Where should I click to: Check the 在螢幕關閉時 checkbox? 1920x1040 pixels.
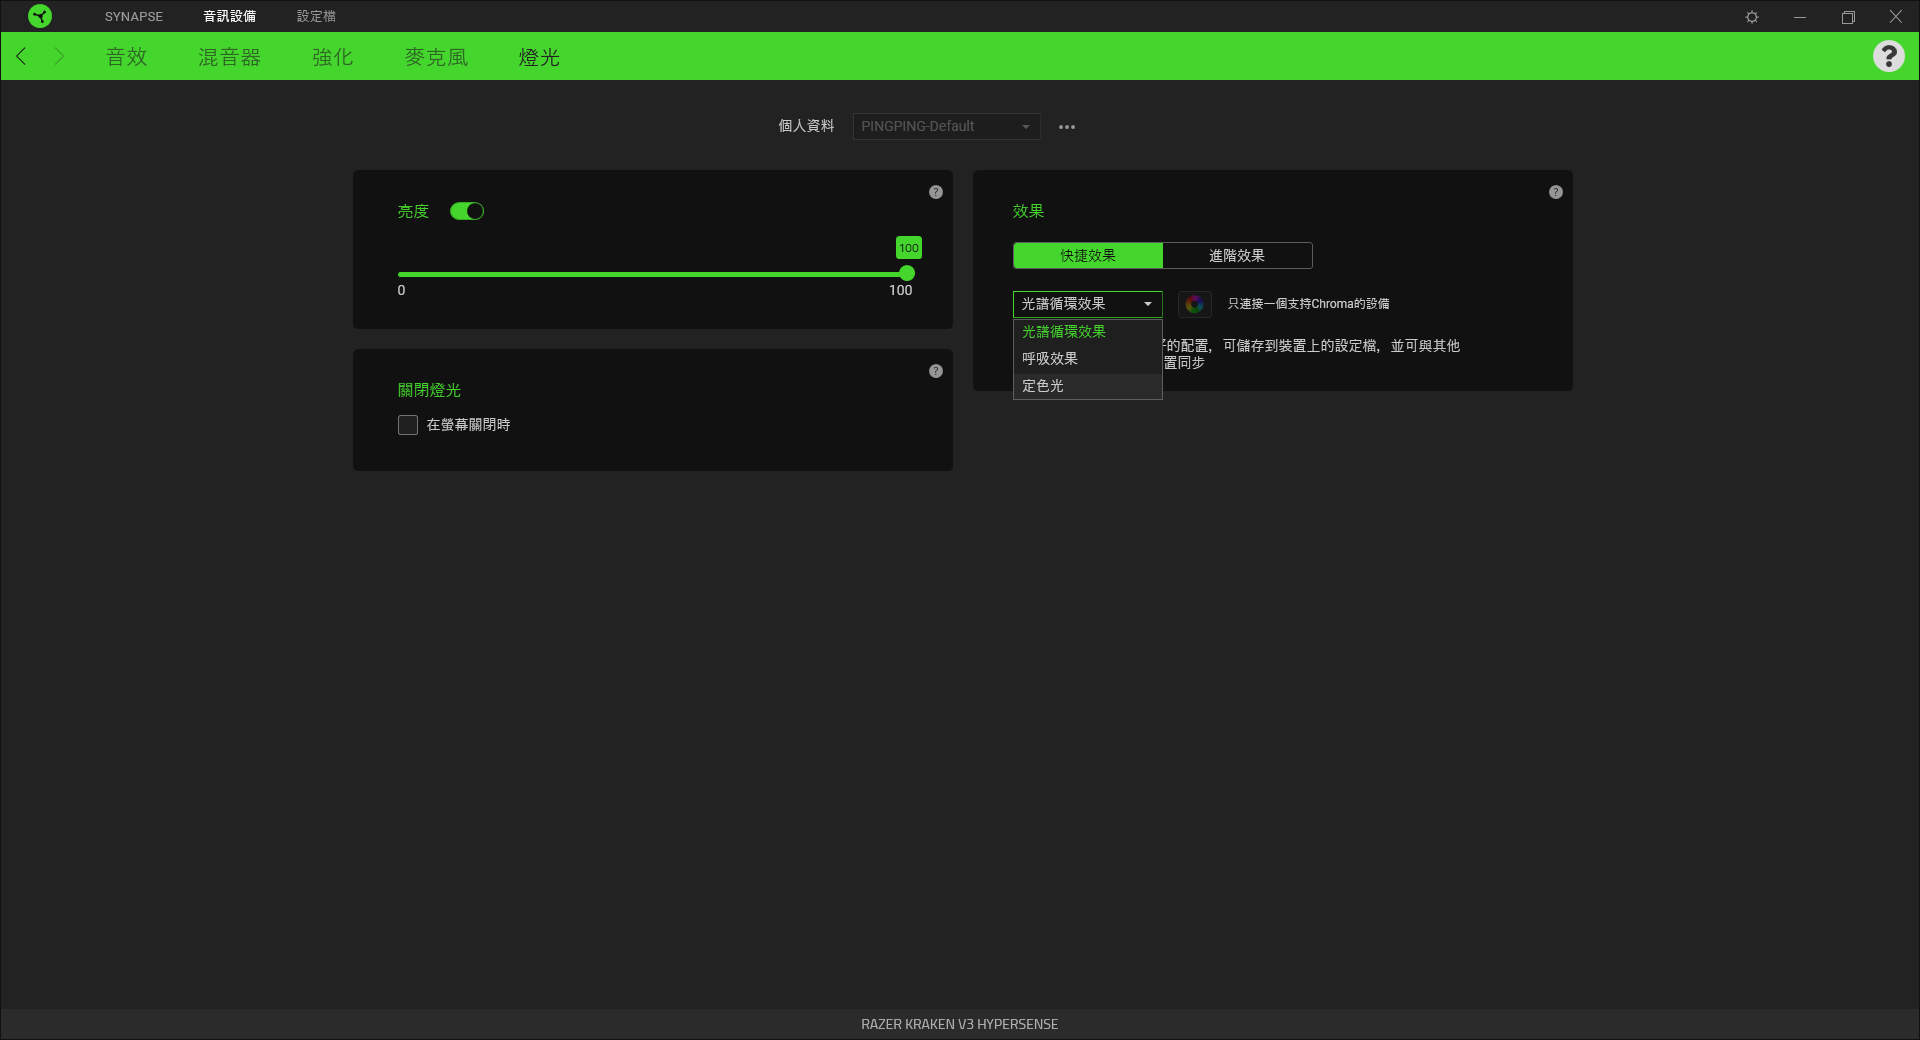408,425
